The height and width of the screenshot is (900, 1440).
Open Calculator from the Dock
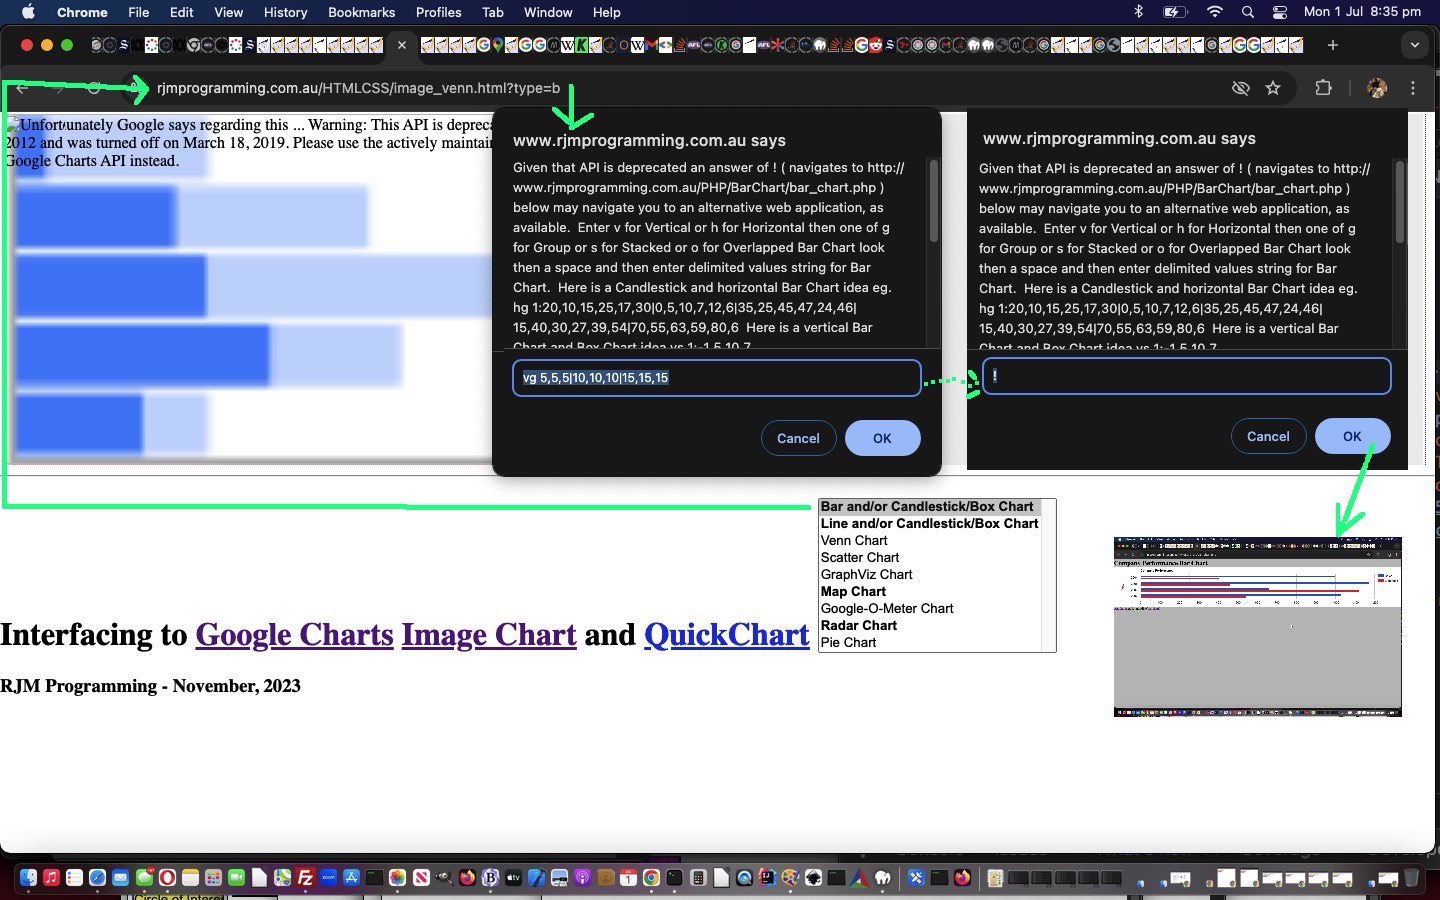[x=698, y=878]
